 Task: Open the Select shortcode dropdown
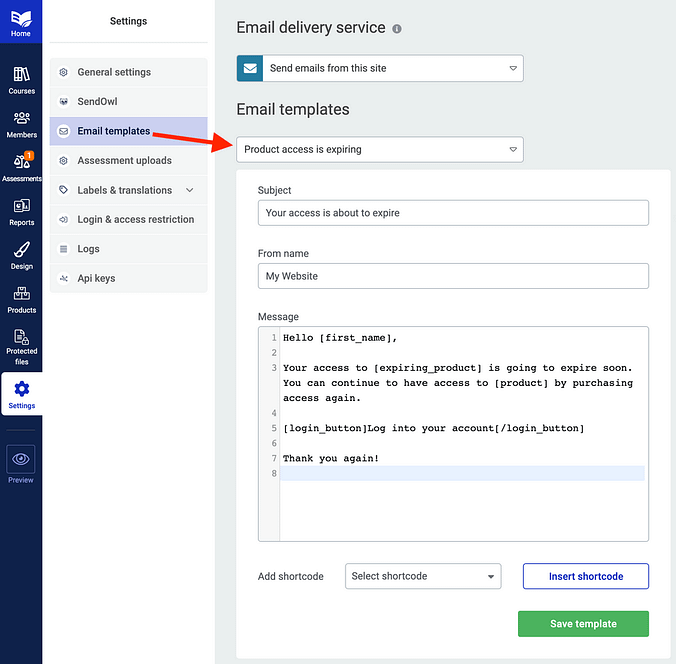(423, 576)
